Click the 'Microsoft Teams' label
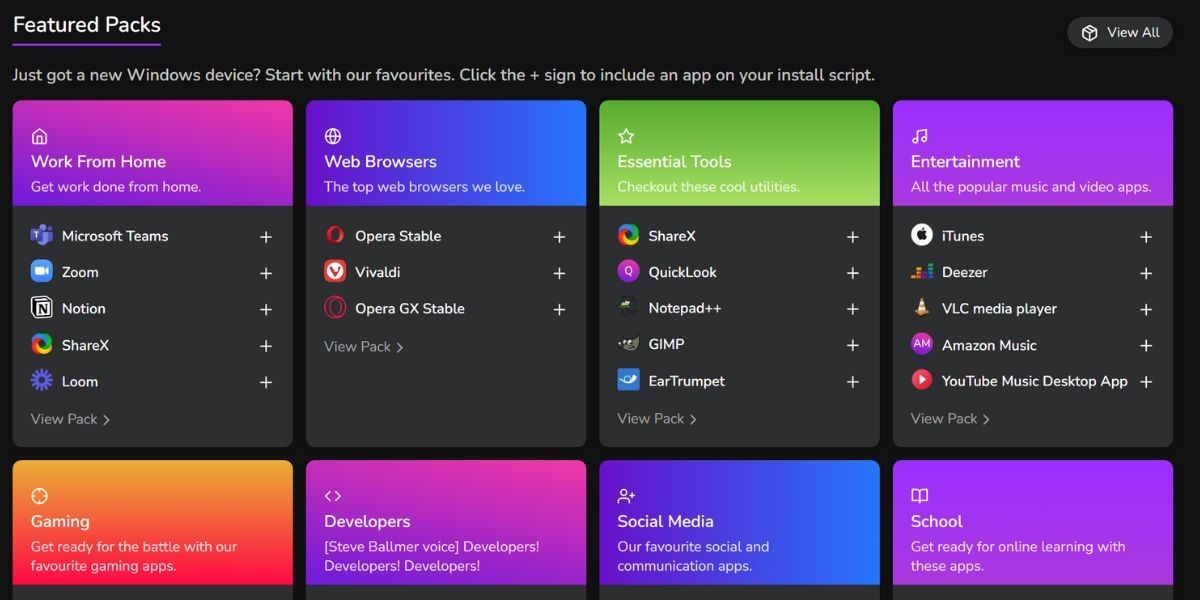Image resolution: width=1200 pixels, height=600 pixels. pyautogui.click(x=115, y=236)
